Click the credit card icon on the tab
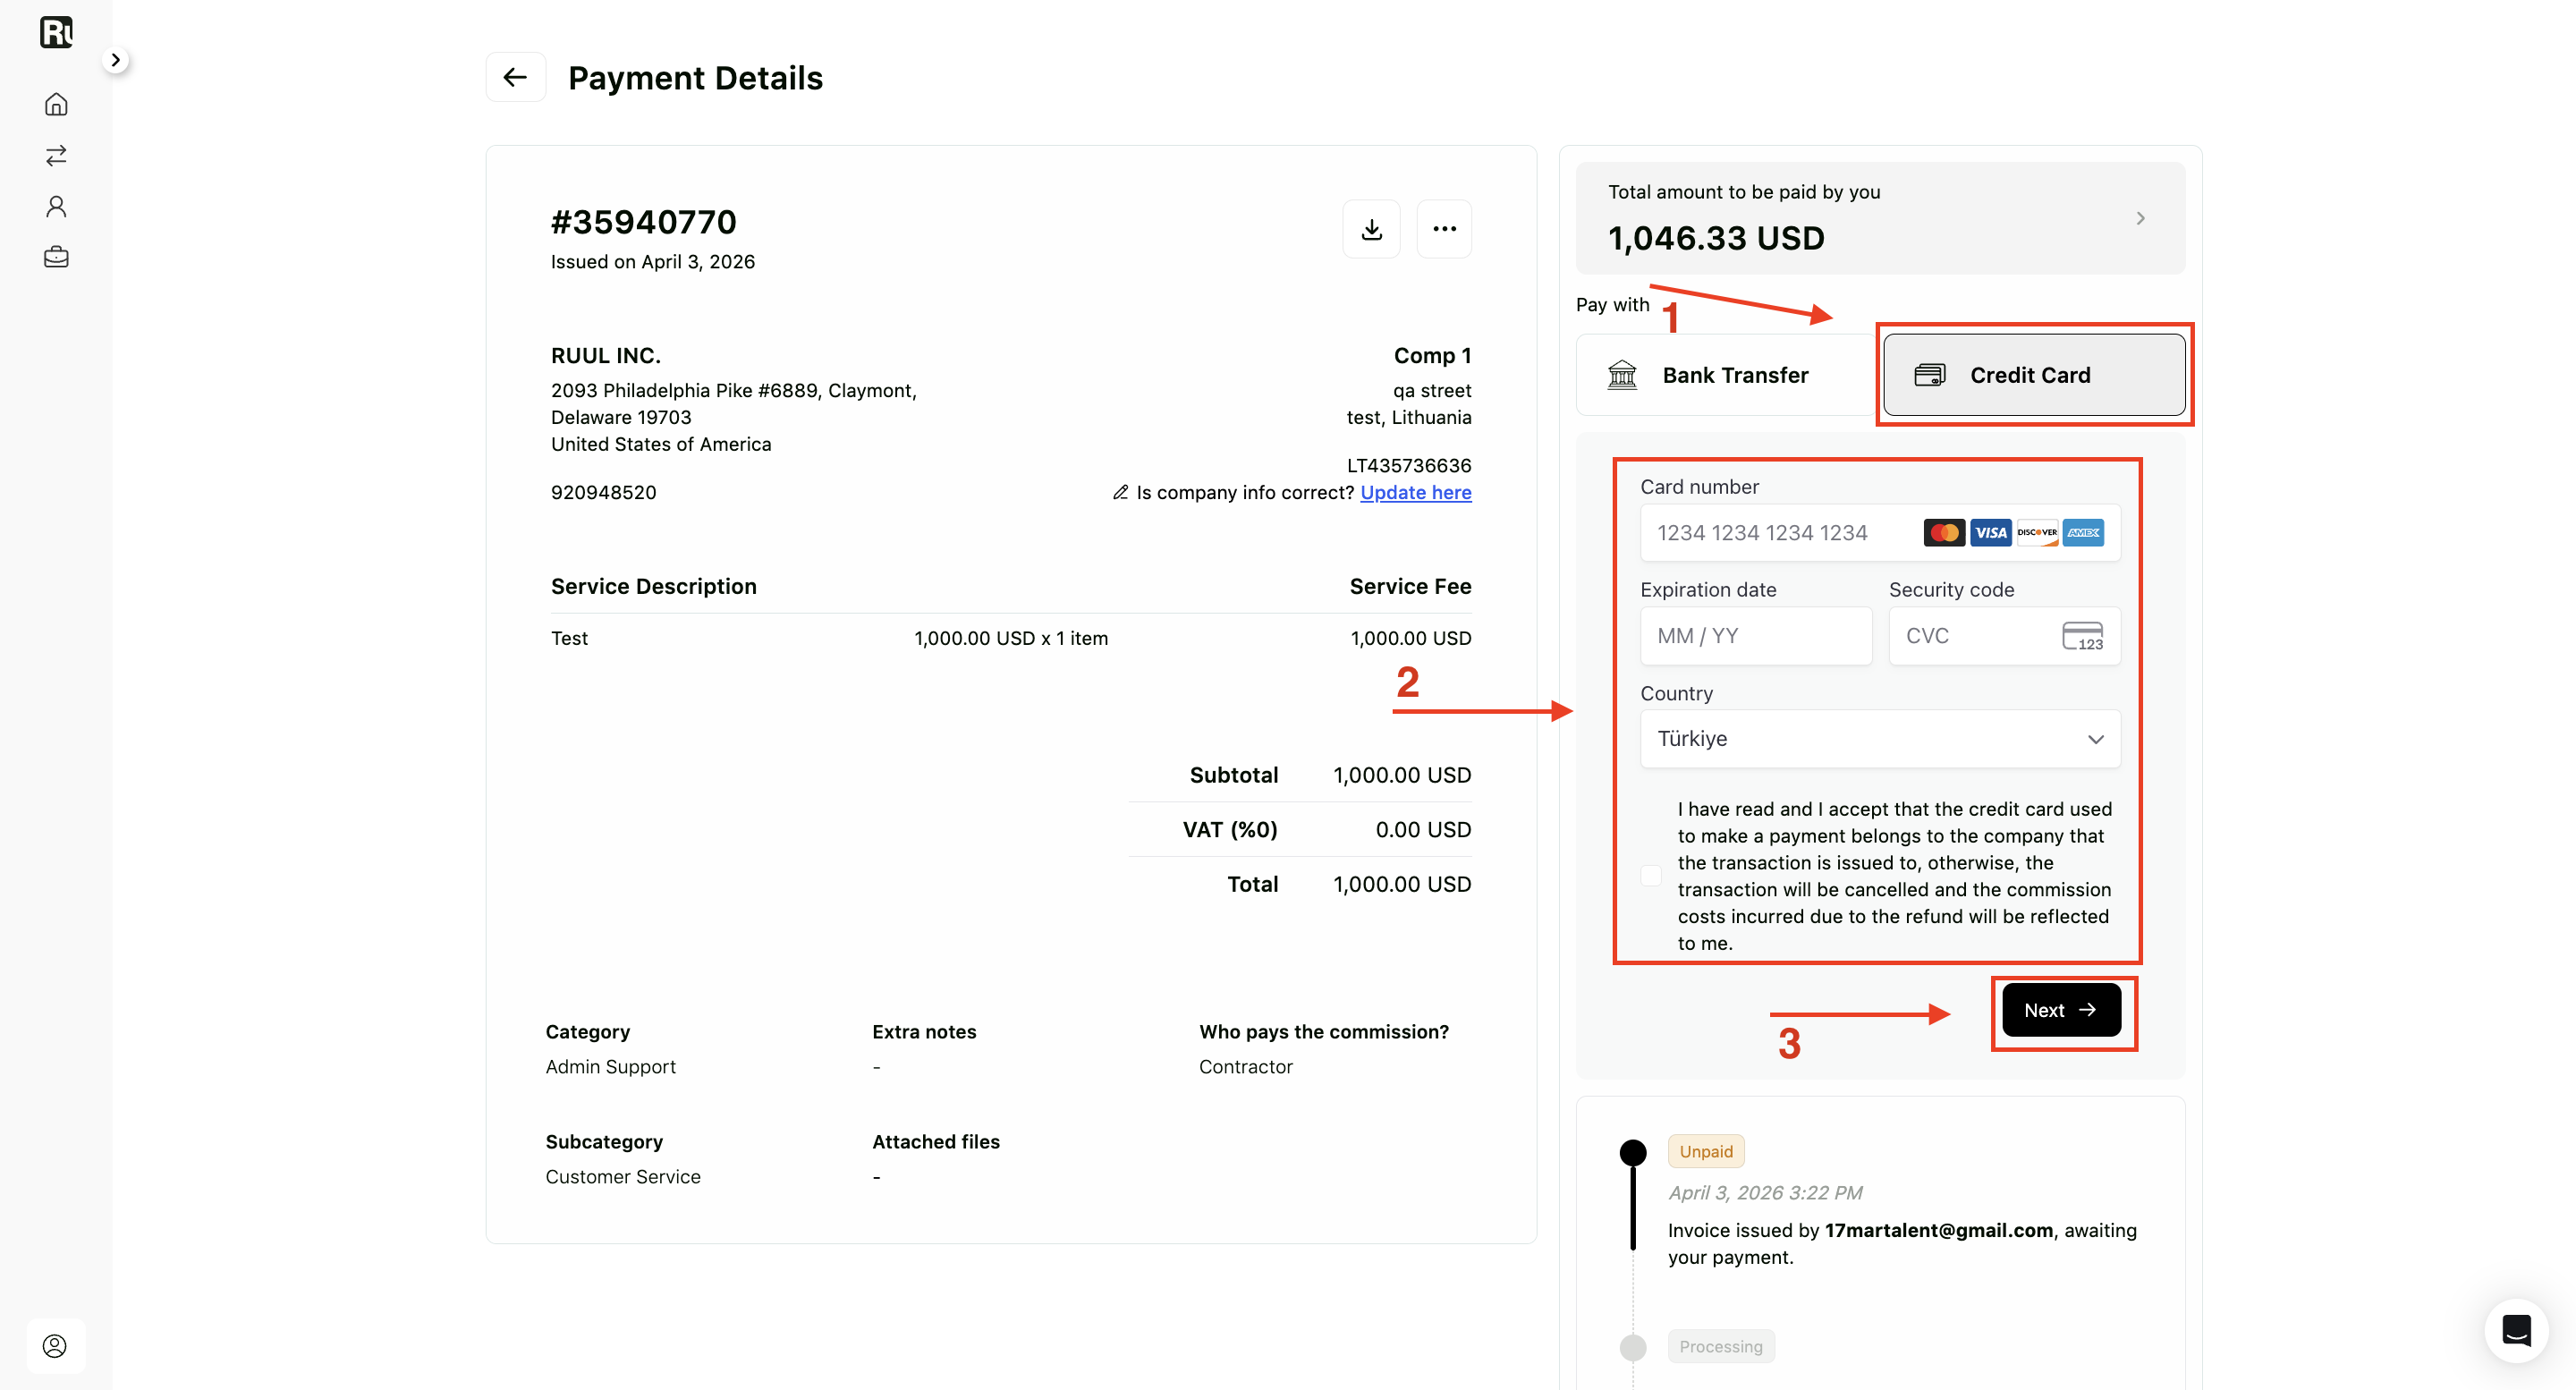Screen dimensions: 2576x1390 tap(1929, 375)
